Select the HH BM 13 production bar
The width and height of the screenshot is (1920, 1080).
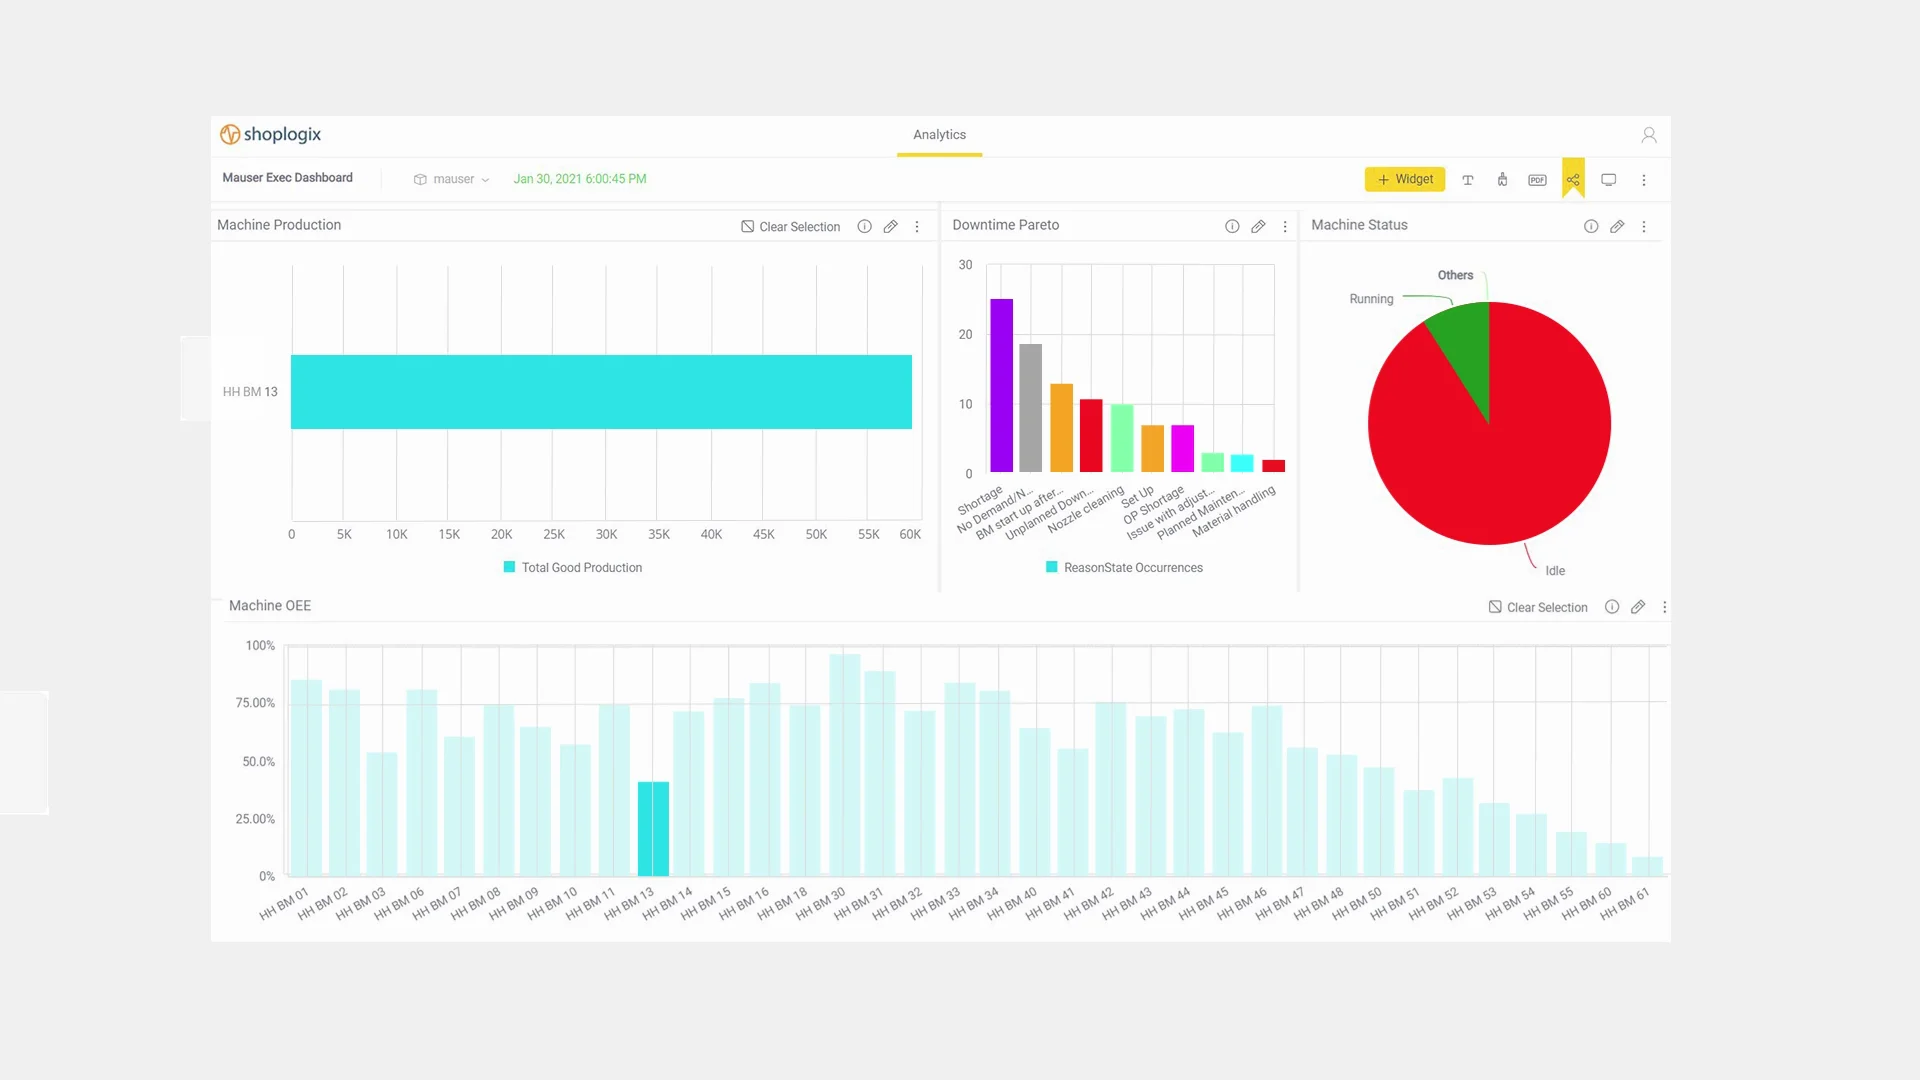coord(601,392)
